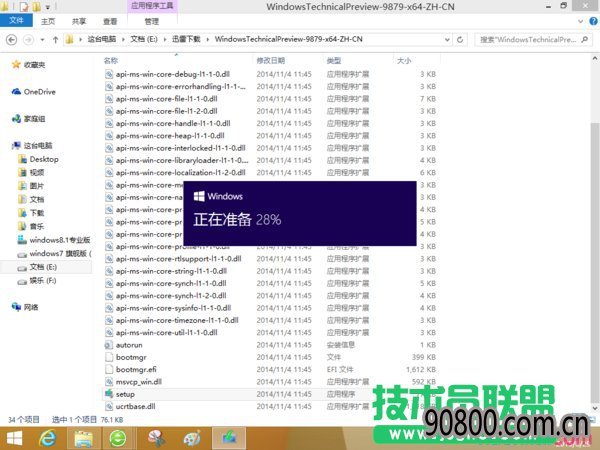Image resolution: width=600 pixels, height=450 pixels.
Task: Select api-ms-win-core-debug-l1-1-0.dll file icon
Action: tap(109, 74)
